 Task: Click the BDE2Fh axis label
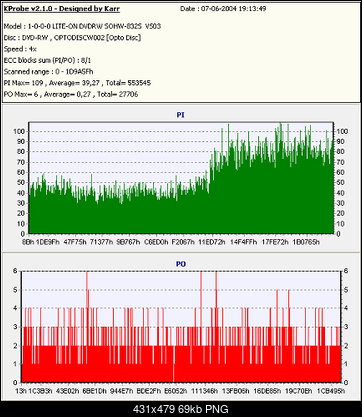[149, 391]
